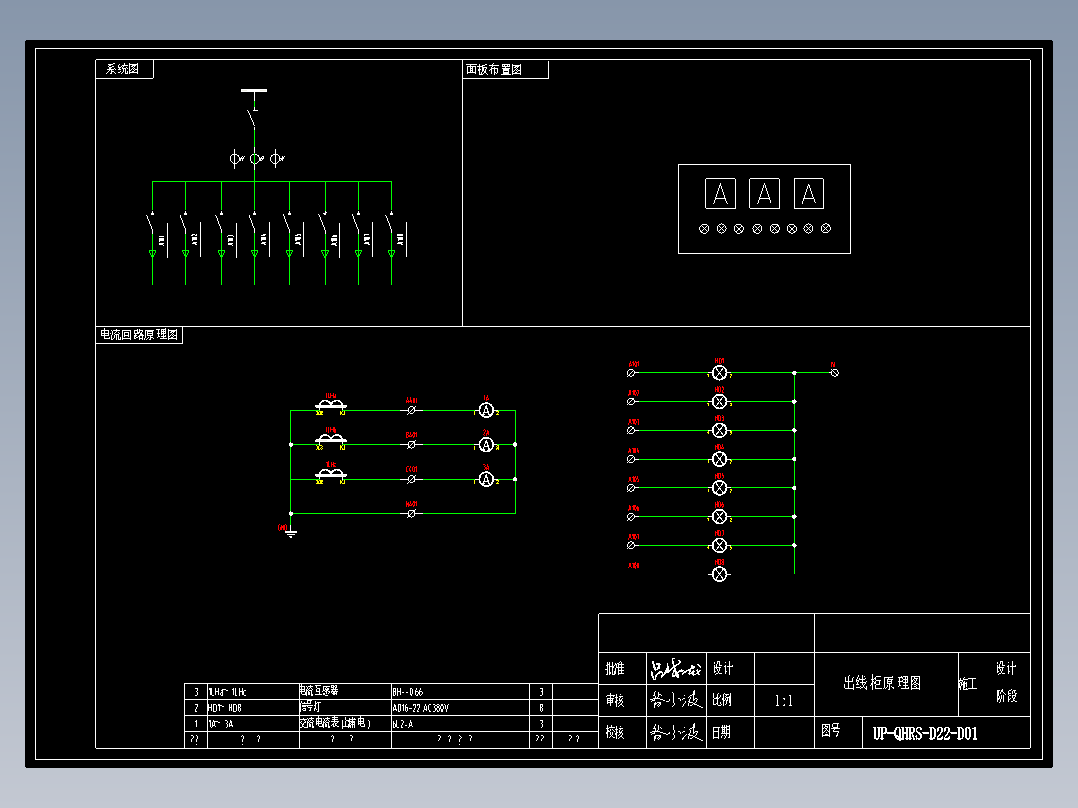Select the terminal on the bottom neutral wire
This screenshot has height=808, width=1078.
coord(411,514)
